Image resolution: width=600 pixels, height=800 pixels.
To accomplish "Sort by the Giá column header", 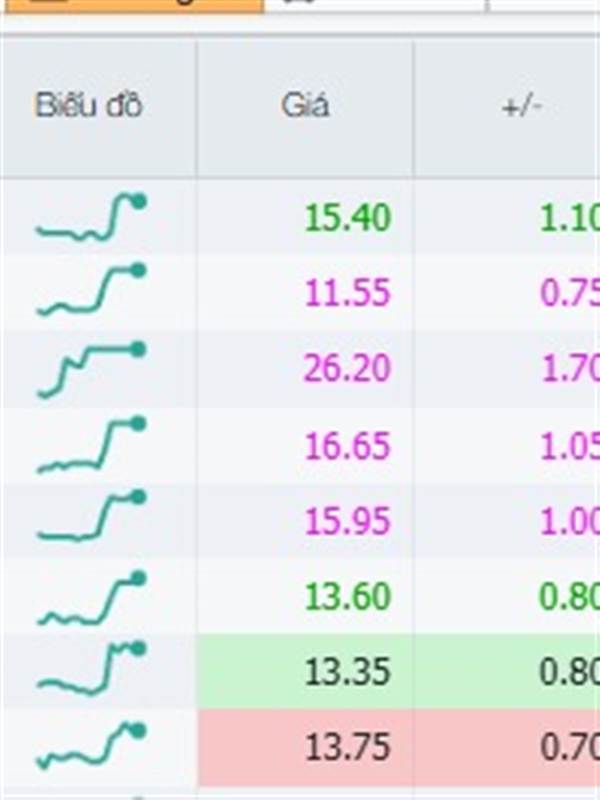I will tap(305, 106).
